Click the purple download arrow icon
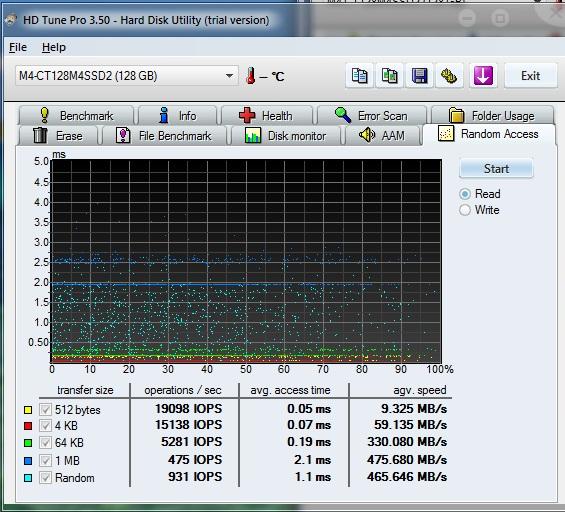Viewport: 565px width, 512px height. (x=483, y=76)
